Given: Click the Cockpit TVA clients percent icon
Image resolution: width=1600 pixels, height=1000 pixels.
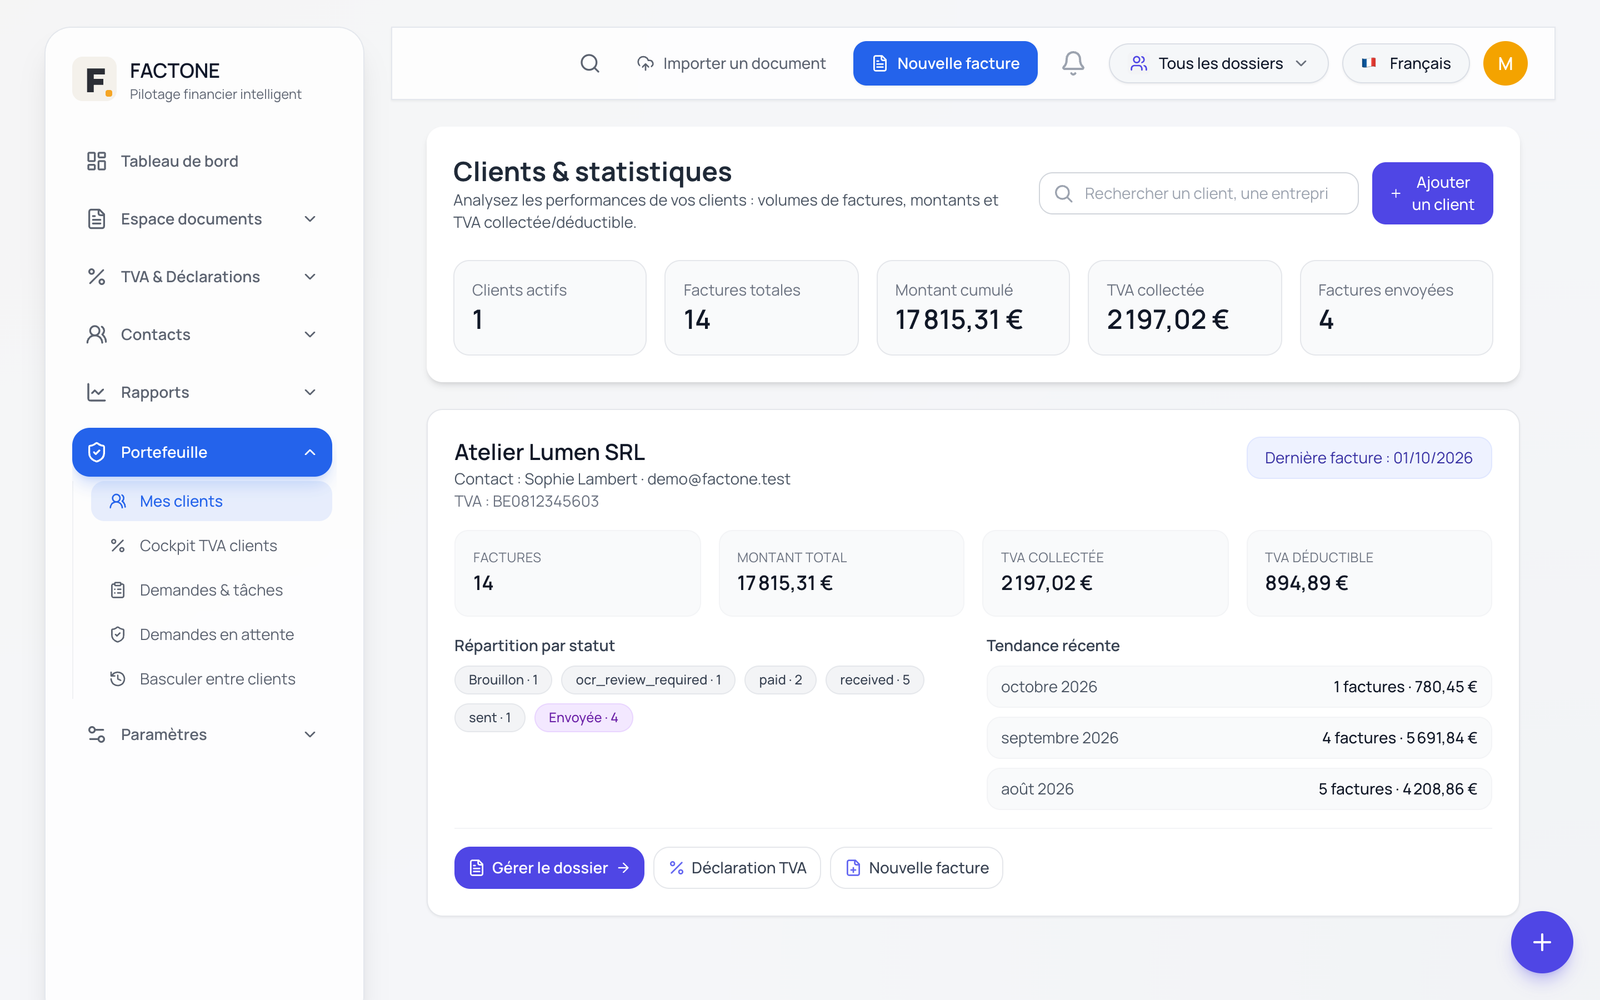Looking at the screenshot, I should coord(117,546).
